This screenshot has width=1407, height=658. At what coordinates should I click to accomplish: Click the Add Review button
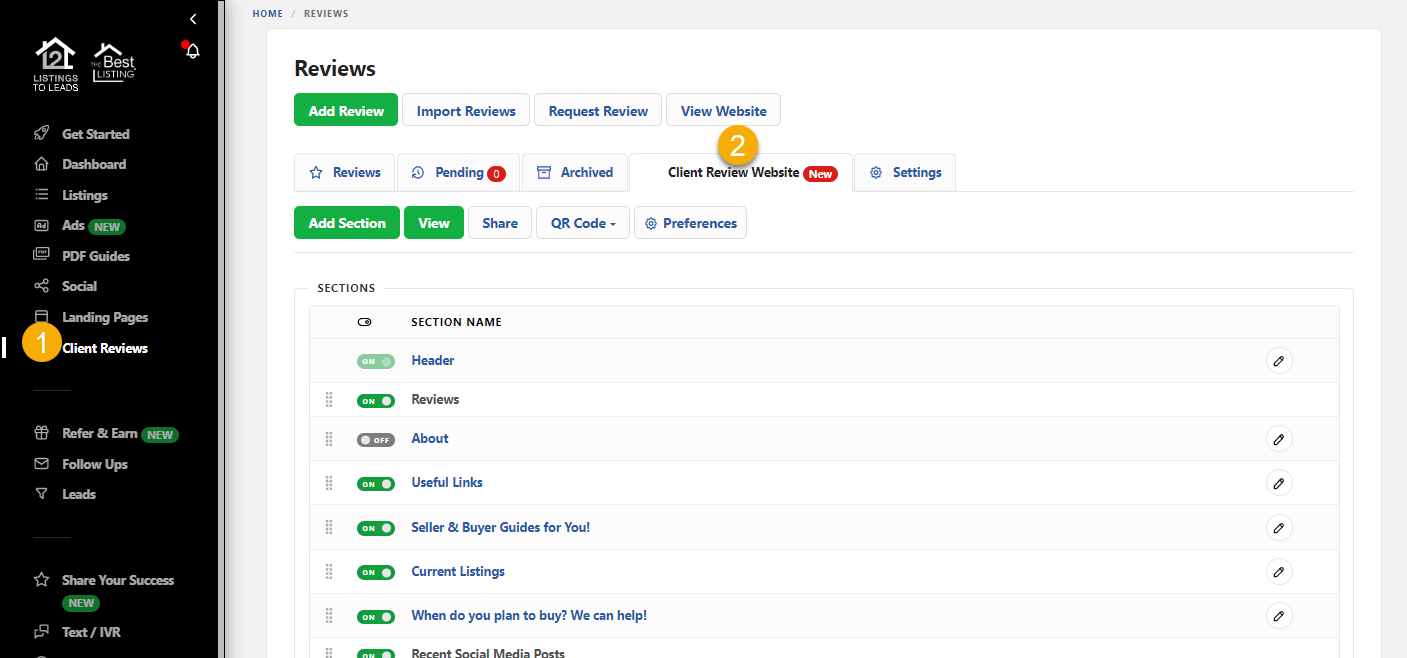345,109
